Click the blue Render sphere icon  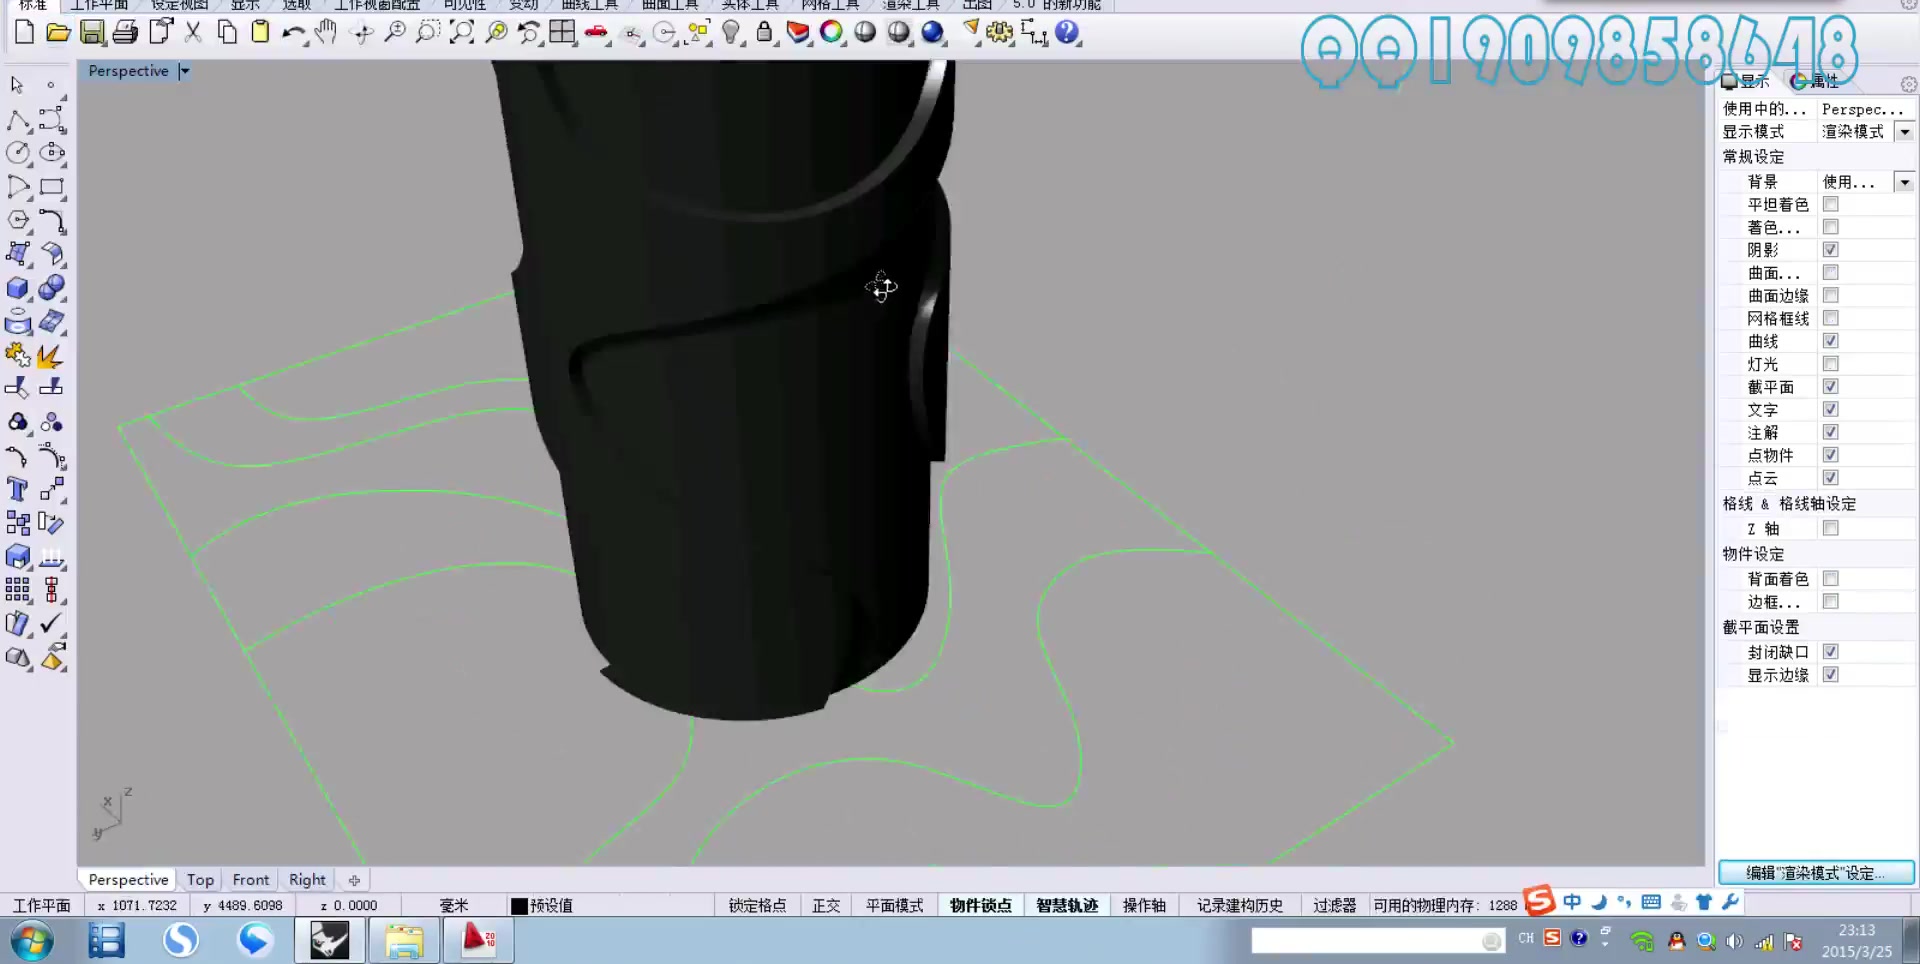(x=933, y=32)
